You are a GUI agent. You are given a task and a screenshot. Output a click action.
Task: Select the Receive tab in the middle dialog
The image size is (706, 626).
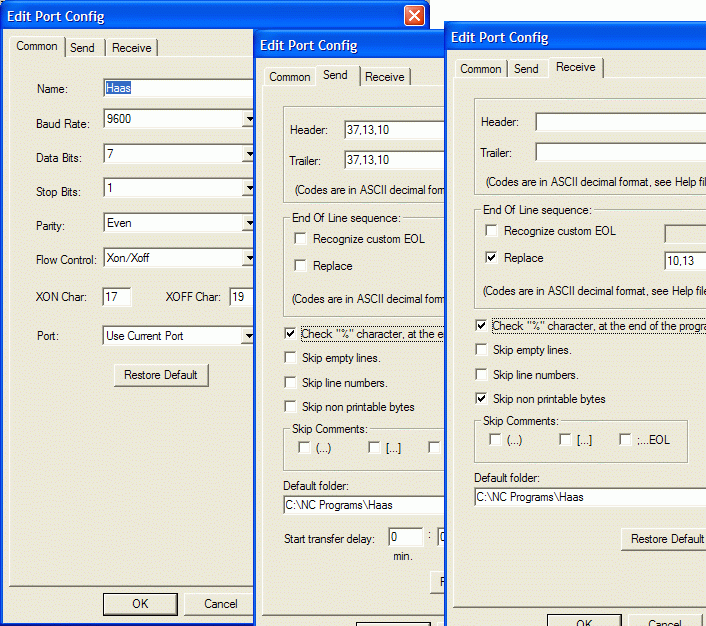click(385, 77)
